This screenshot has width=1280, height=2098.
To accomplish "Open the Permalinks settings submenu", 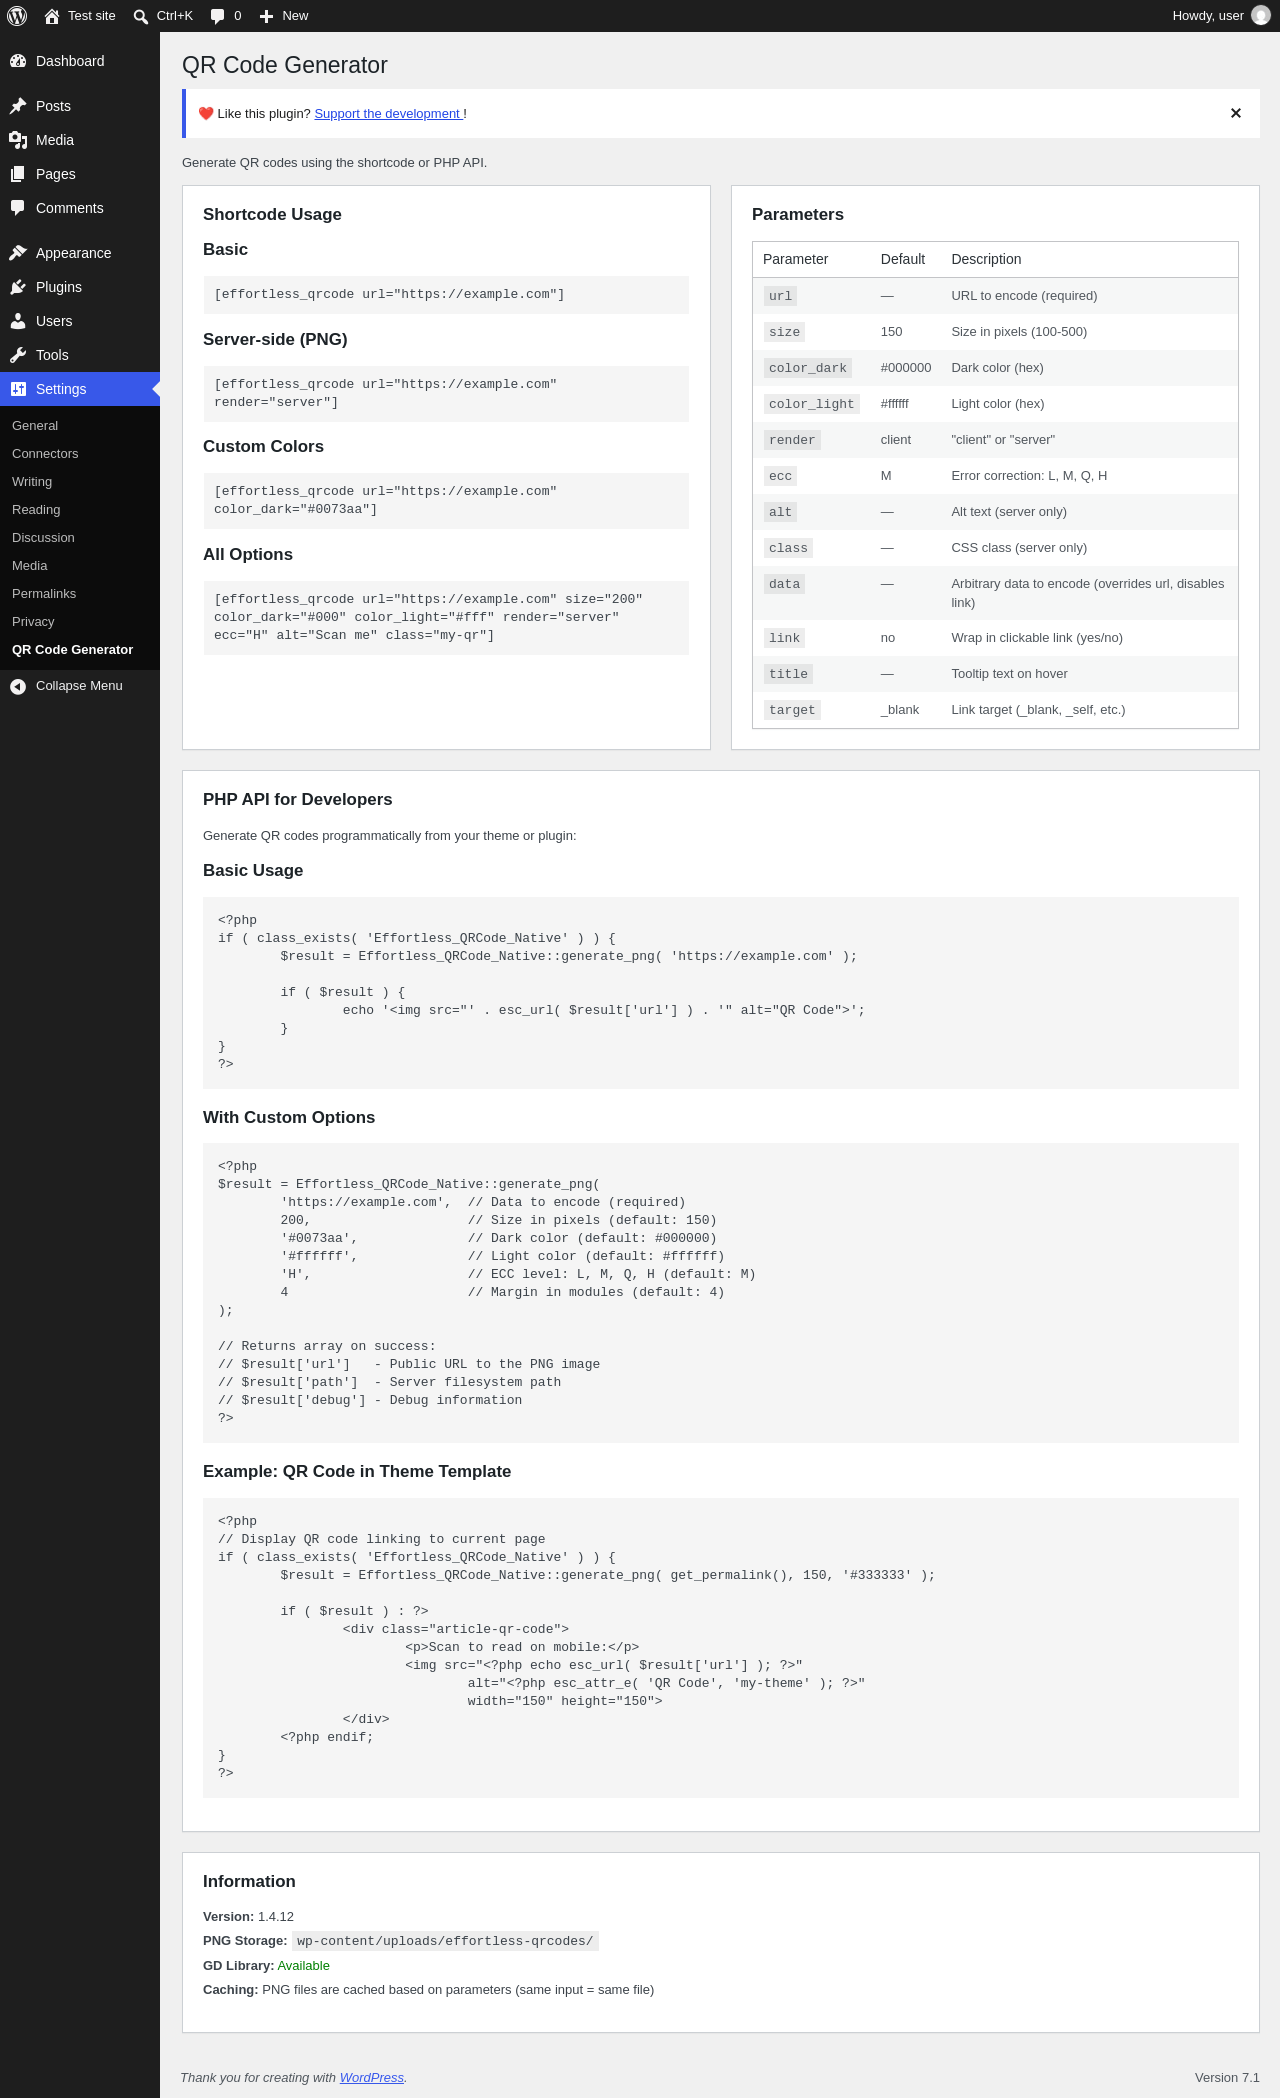I will pos(44,594).
